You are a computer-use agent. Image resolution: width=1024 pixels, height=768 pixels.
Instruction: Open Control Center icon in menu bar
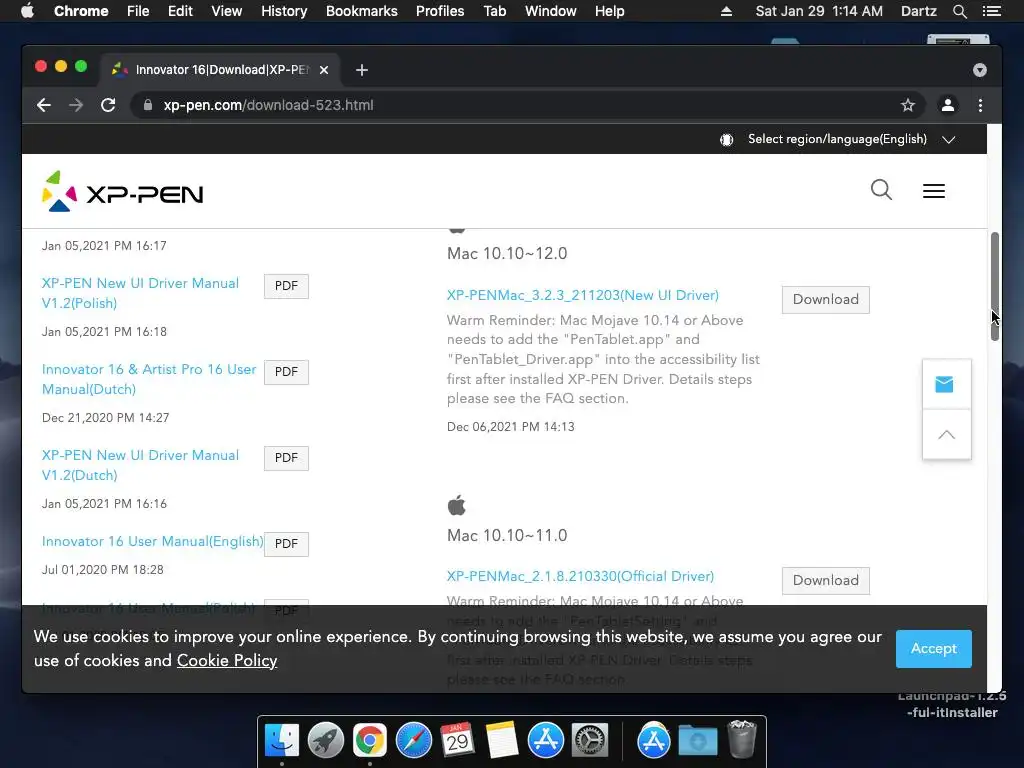tap(991, 11)
